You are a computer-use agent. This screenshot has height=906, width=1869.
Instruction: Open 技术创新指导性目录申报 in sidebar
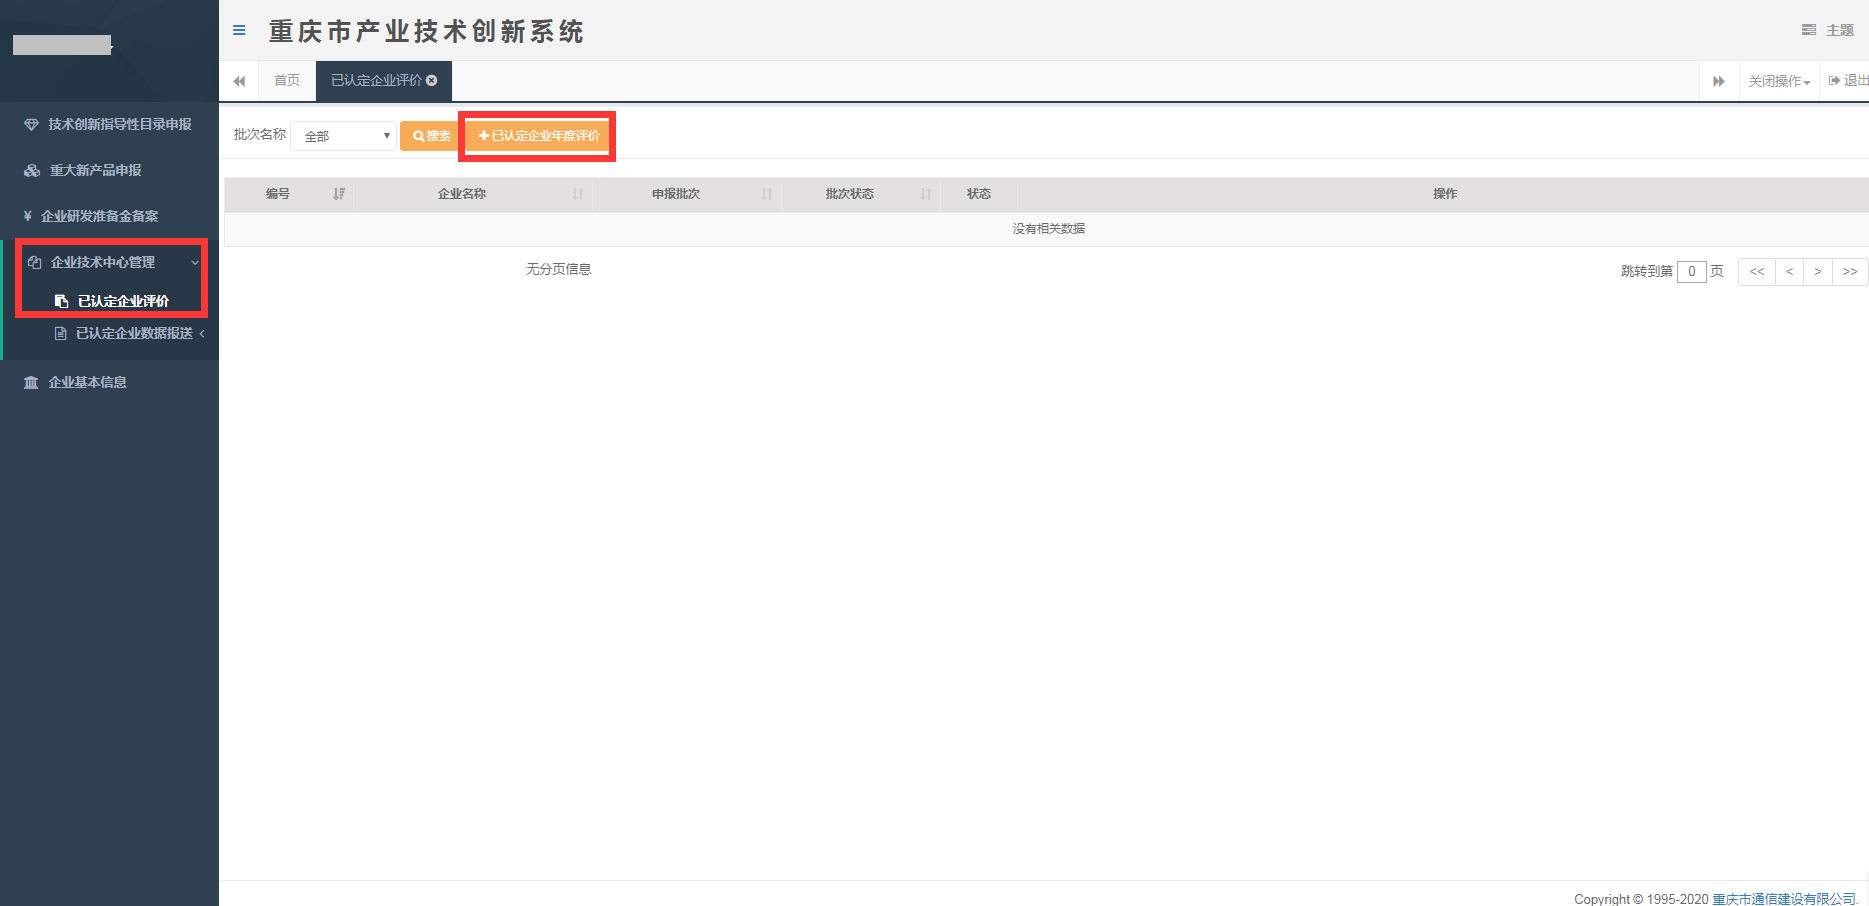(x=120, y=124)
